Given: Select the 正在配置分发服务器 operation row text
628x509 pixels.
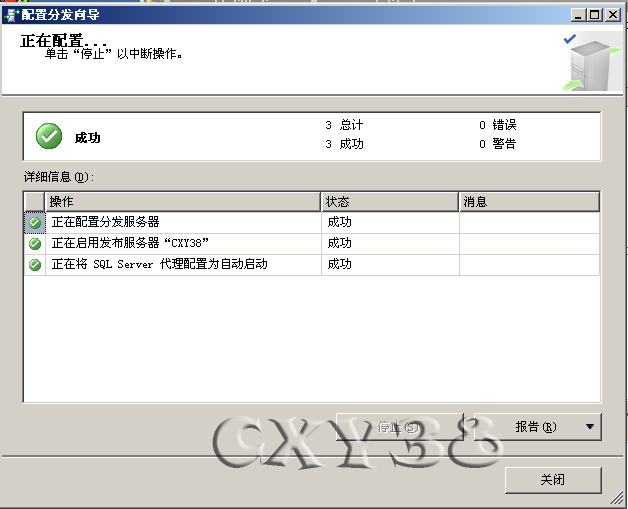Looking at the screenshot, I should [x=106, y=222].
